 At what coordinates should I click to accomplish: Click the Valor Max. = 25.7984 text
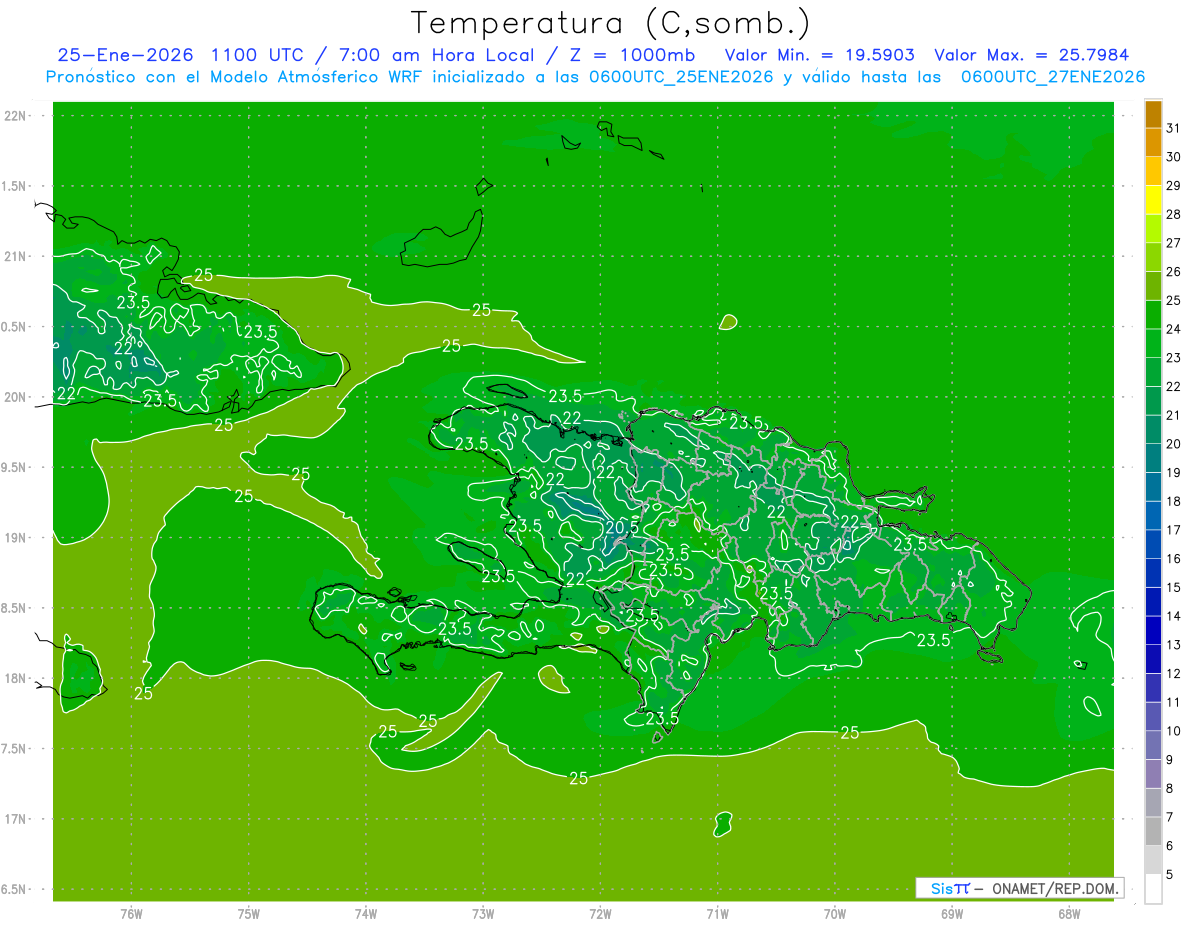(1032, 55)
